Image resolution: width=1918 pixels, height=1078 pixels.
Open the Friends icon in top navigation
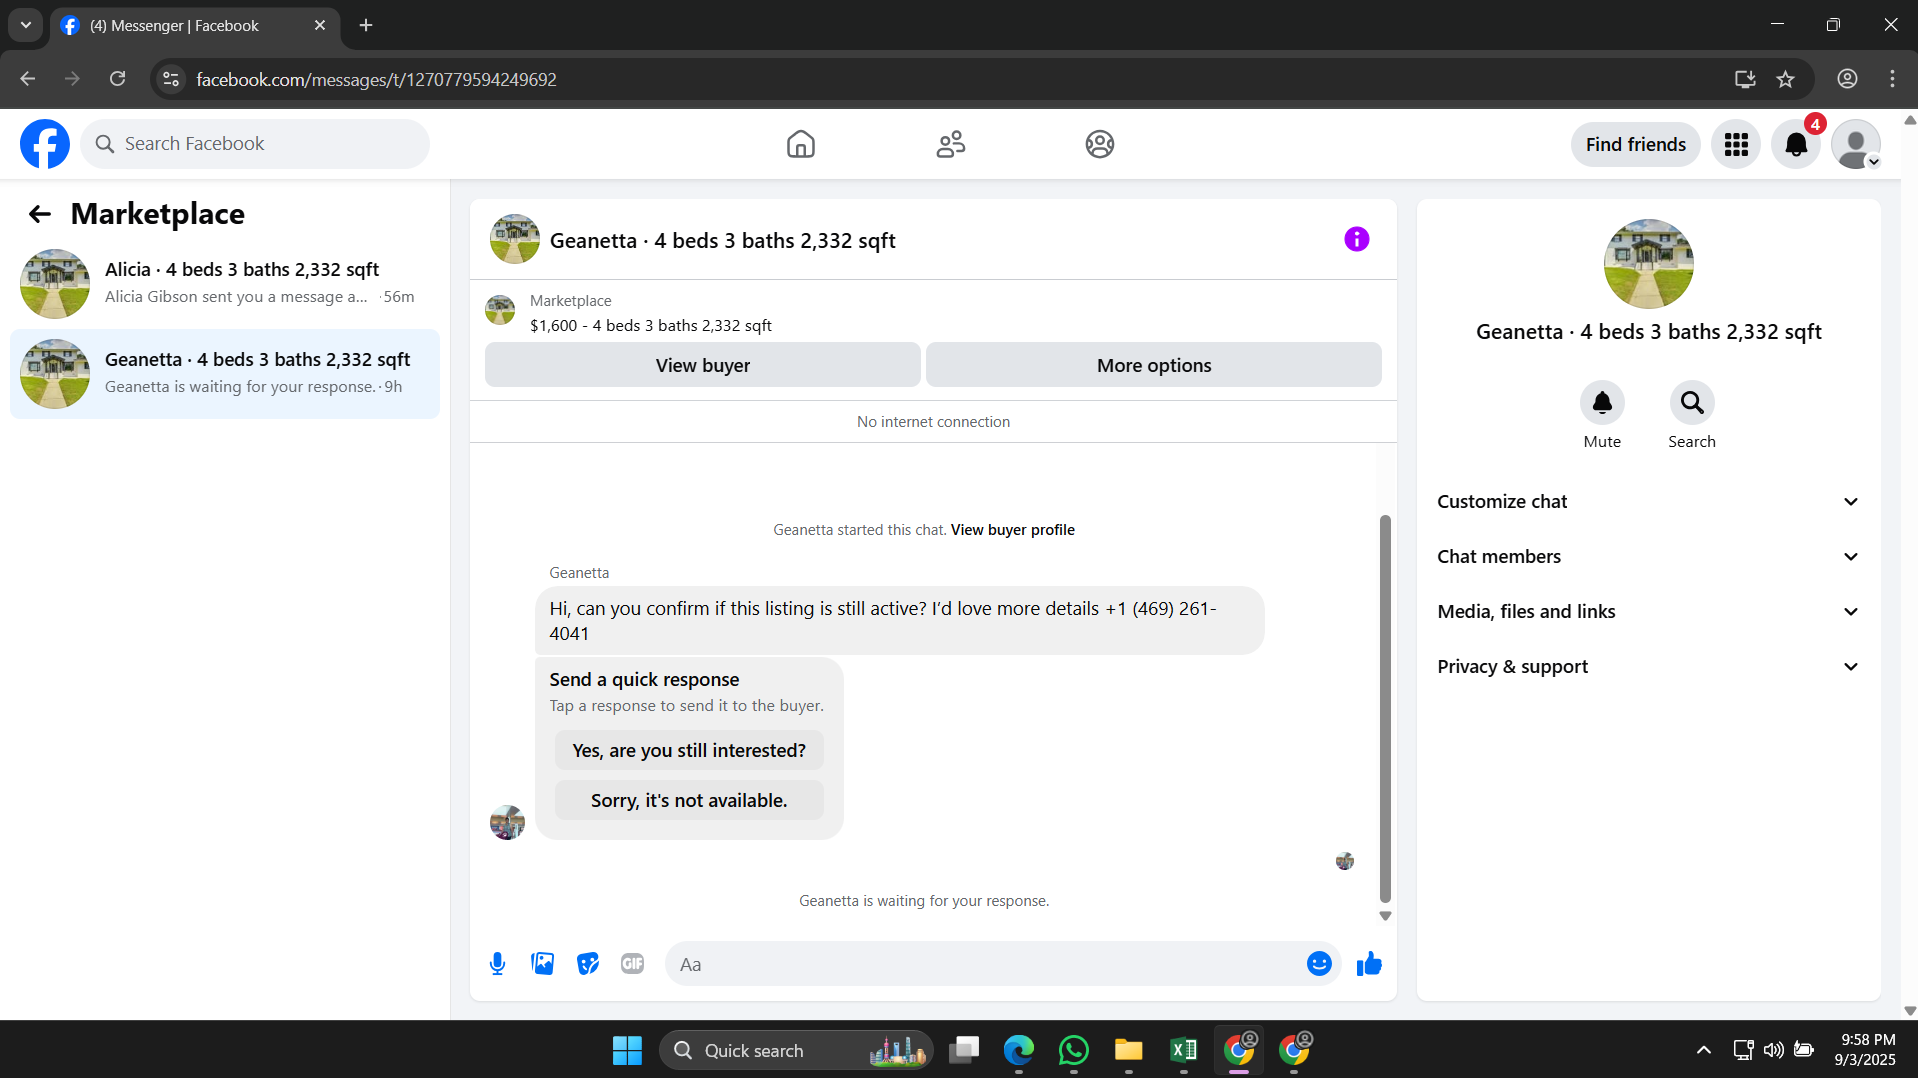coord(950,144)
